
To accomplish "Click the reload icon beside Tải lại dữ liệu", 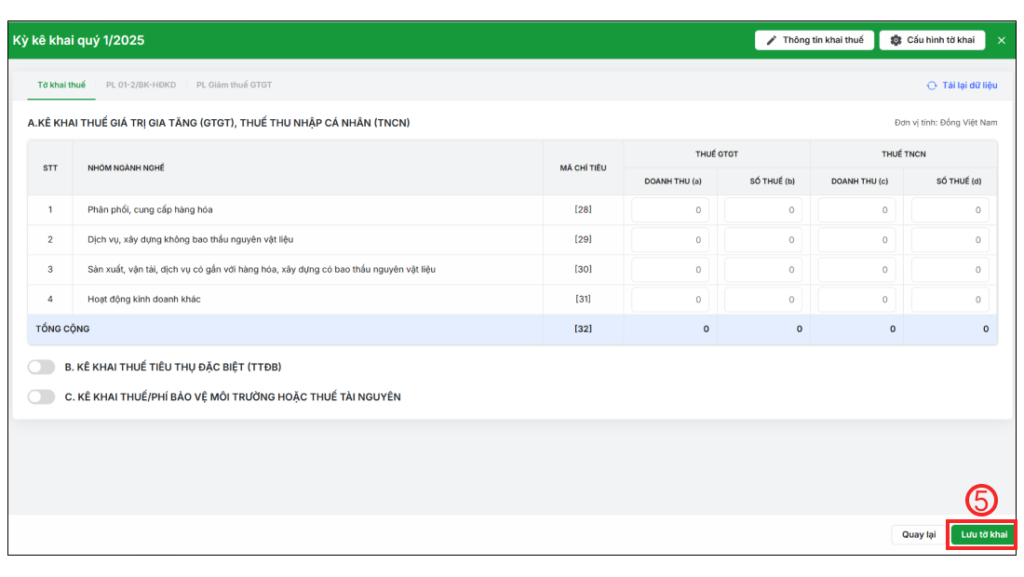I will click(x=932, y=86).
